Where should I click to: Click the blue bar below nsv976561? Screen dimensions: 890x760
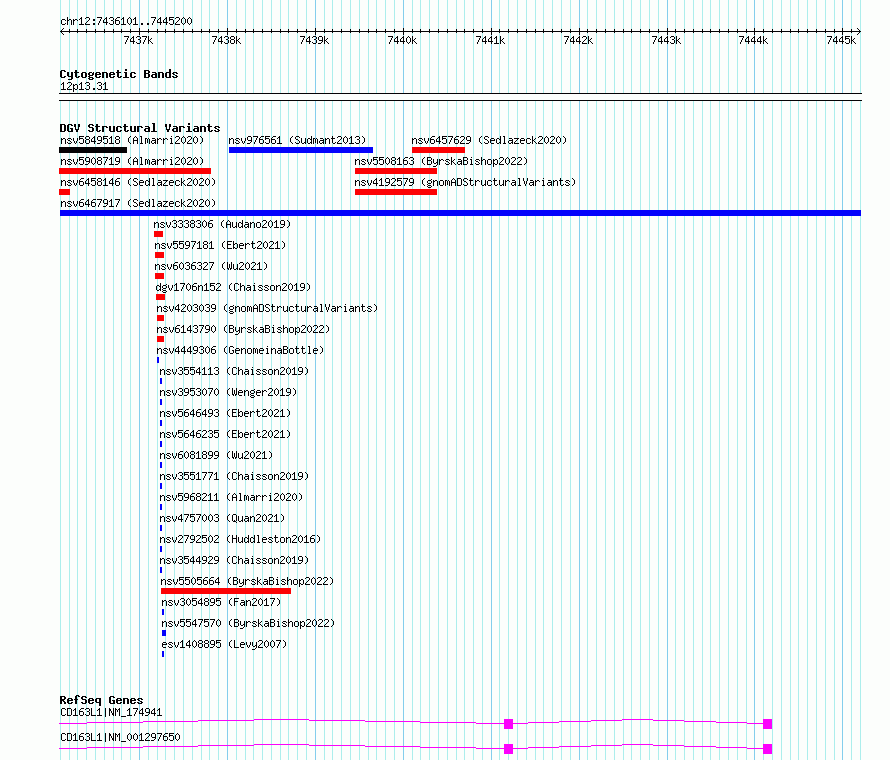(301, 150)
